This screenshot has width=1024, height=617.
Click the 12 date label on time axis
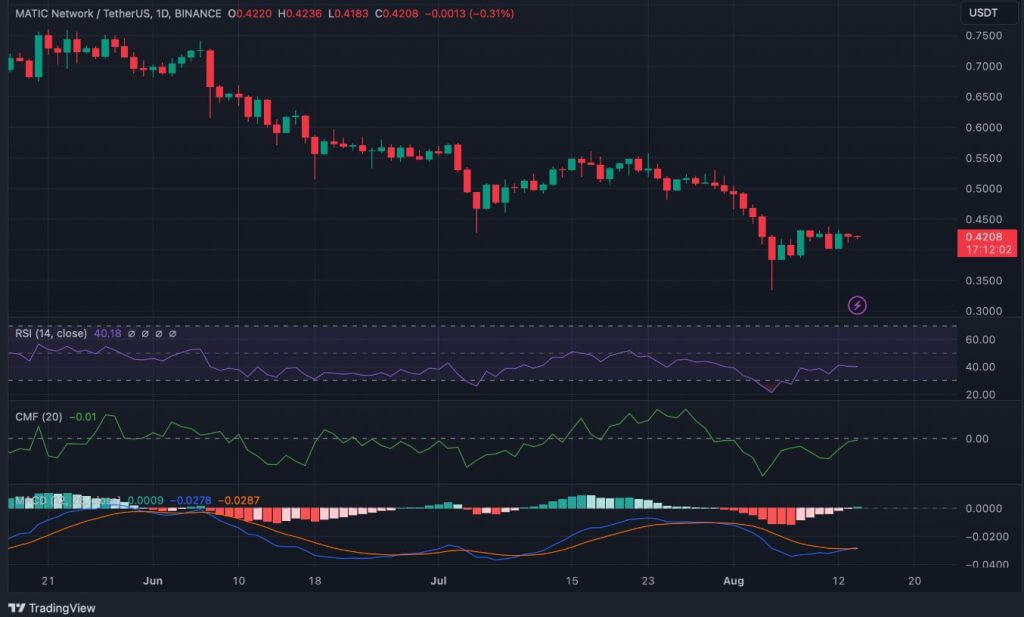pyautogui.click(x=839, y=581)
